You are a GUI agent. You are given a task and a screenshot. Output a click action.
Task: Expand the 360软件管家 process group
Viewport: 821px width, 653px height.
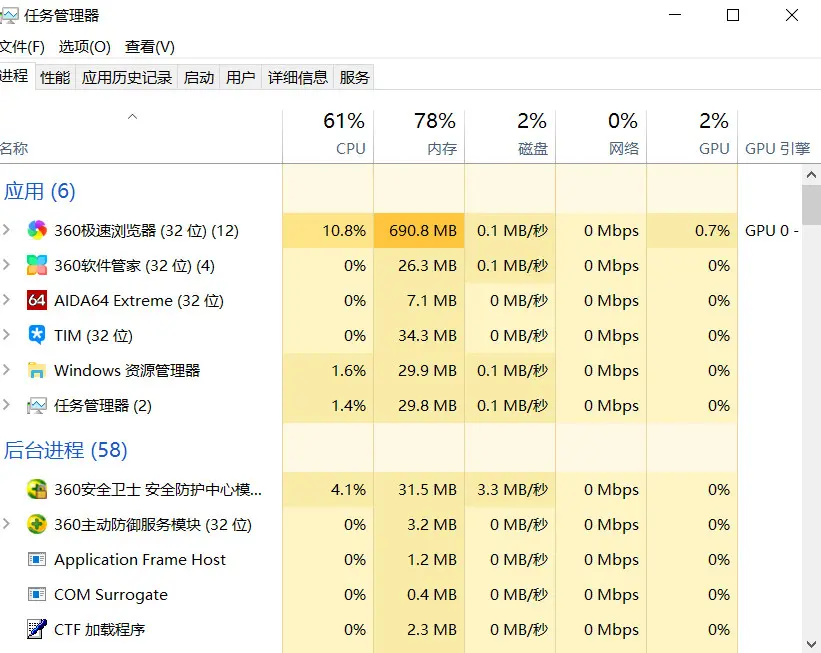[6, 265]
